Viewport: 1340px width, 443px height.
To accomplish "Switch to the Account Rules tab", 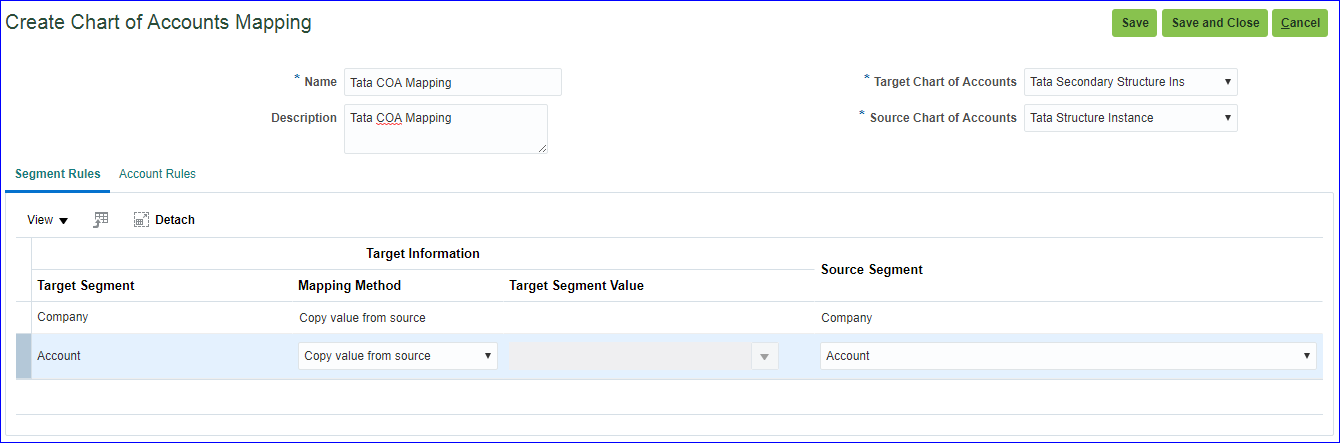I will coord(157,174).
